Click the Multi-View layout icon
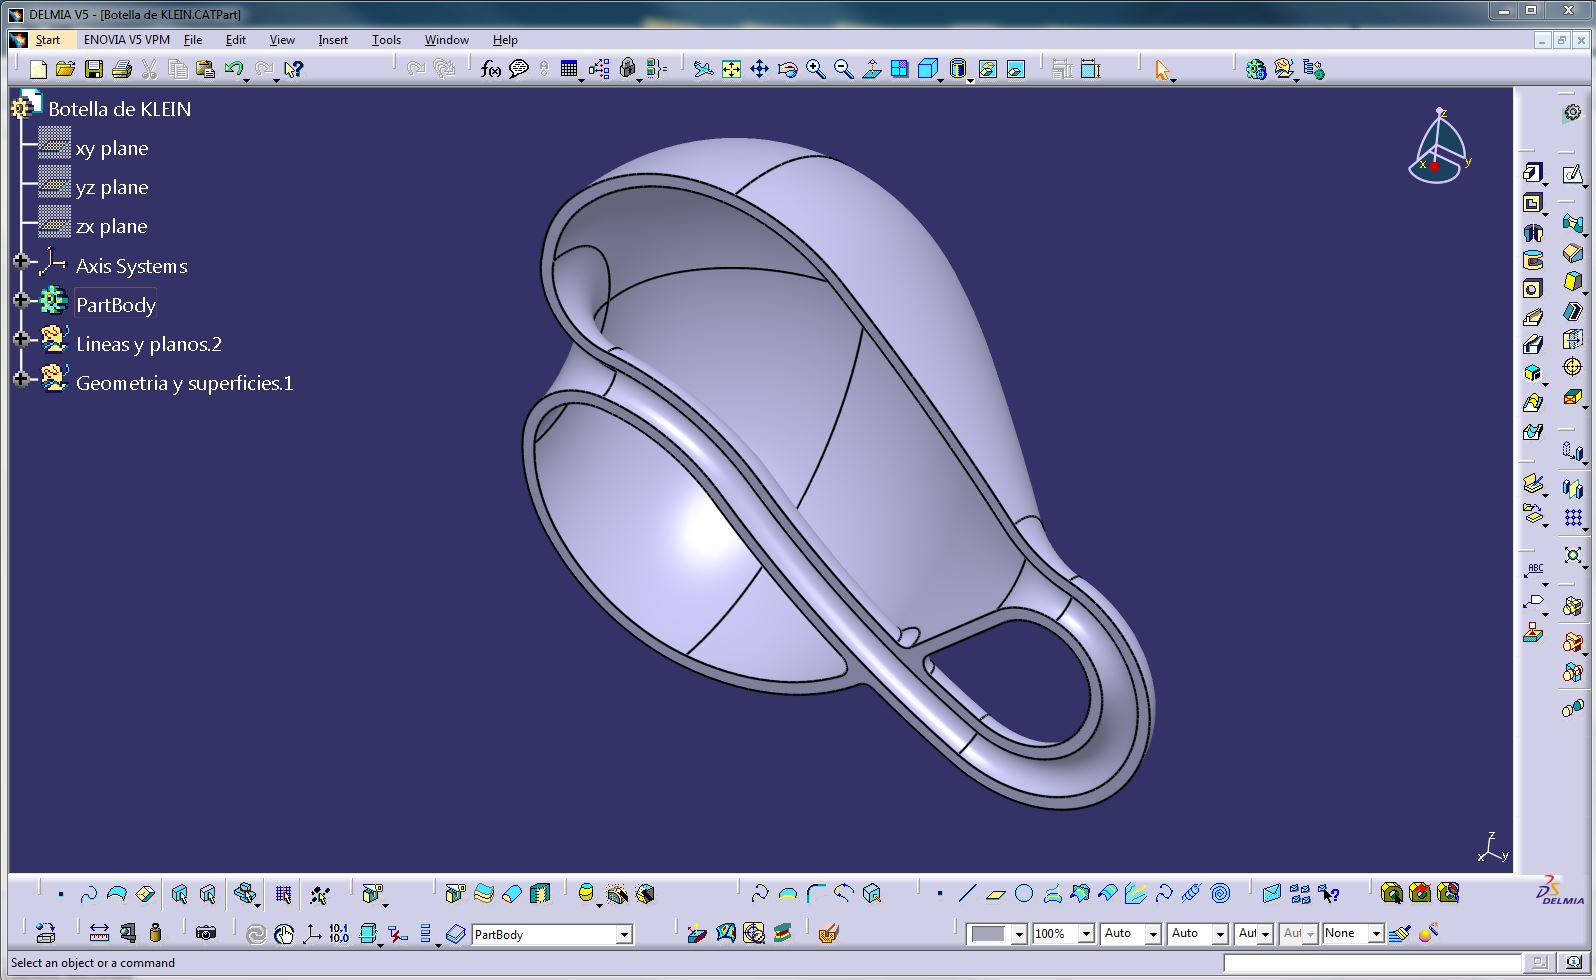Screen dimensions: 1596x980 click(900, 69)
